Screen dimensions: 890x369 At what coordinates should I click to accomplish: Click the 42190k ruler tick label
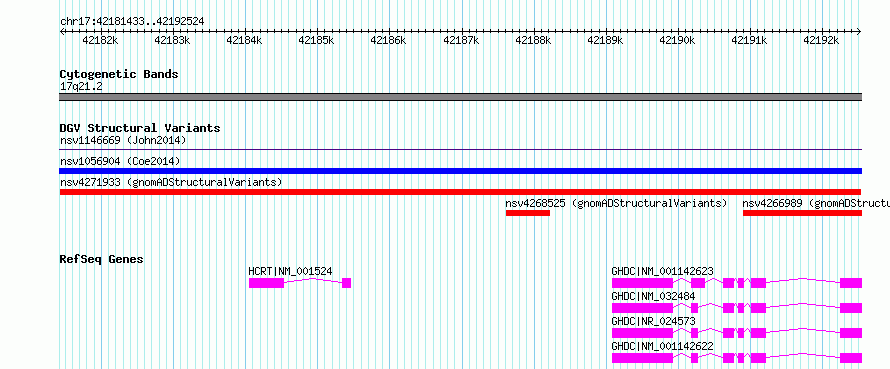[677, 40]
